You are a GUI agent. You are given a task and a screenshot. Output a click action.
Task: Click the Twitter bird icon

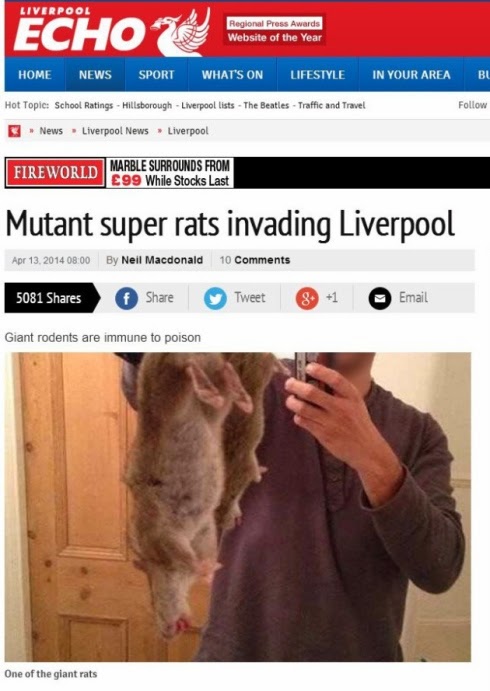(x=215, y=298)
